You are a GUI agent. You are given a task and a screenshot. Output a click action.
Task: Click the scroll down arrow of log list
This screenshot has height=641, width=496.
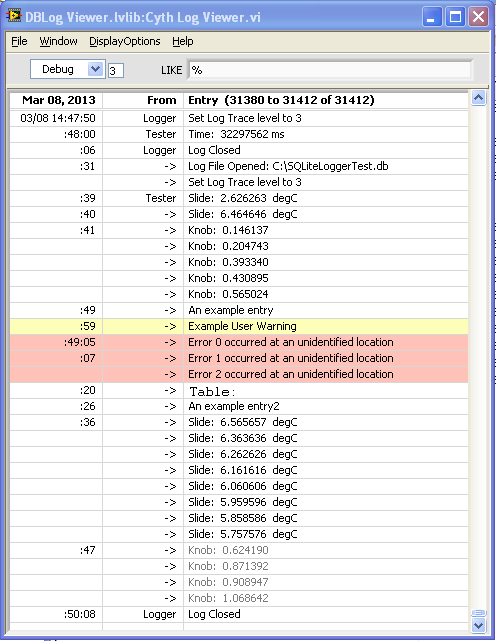coord(478,625)
